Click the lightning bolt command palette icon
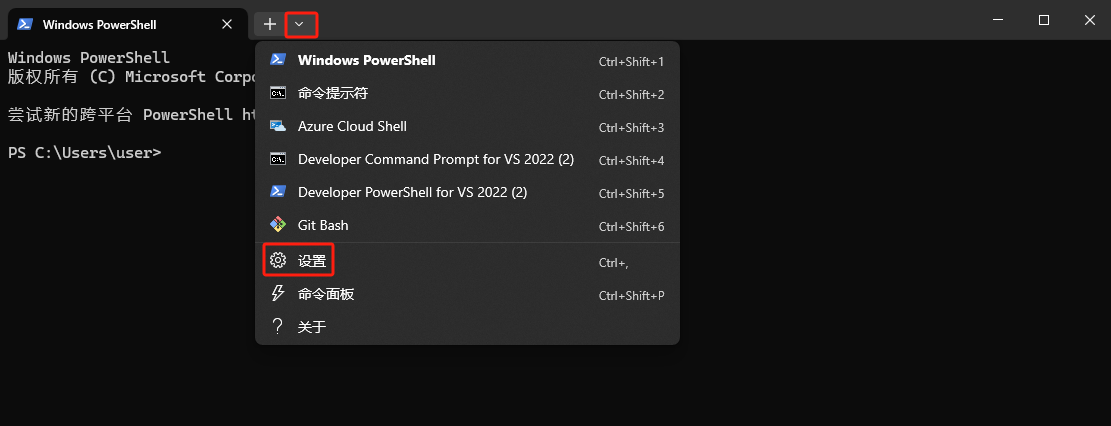Screen dimensions: 1111x426 (278, 294)
